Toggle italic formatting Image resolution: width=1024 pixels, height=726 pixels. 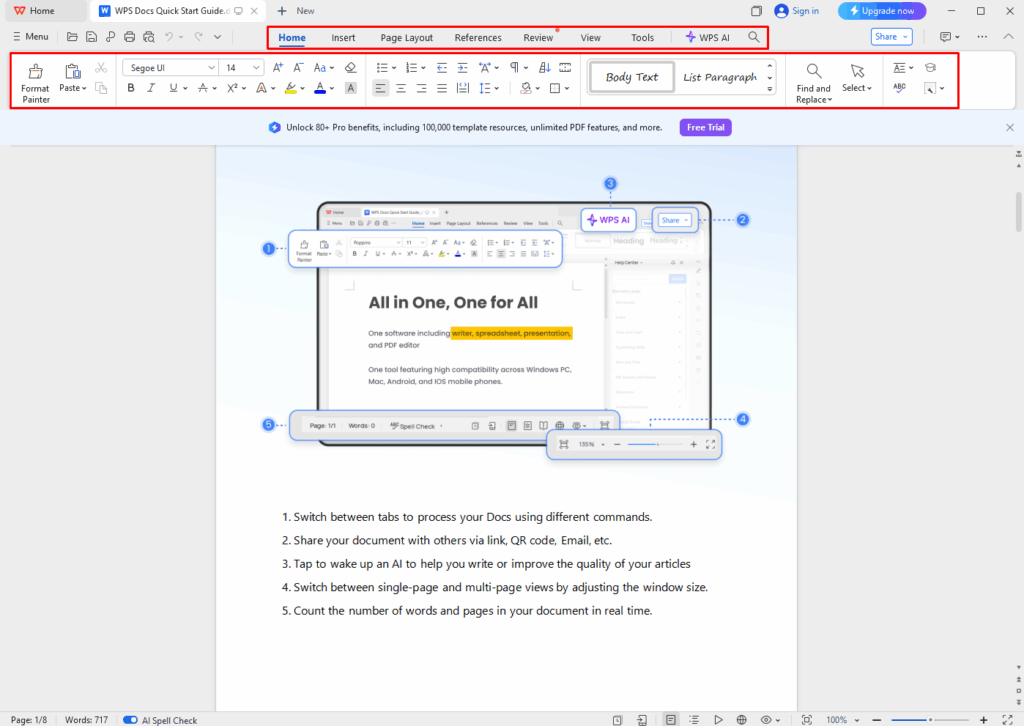(152, 88)
